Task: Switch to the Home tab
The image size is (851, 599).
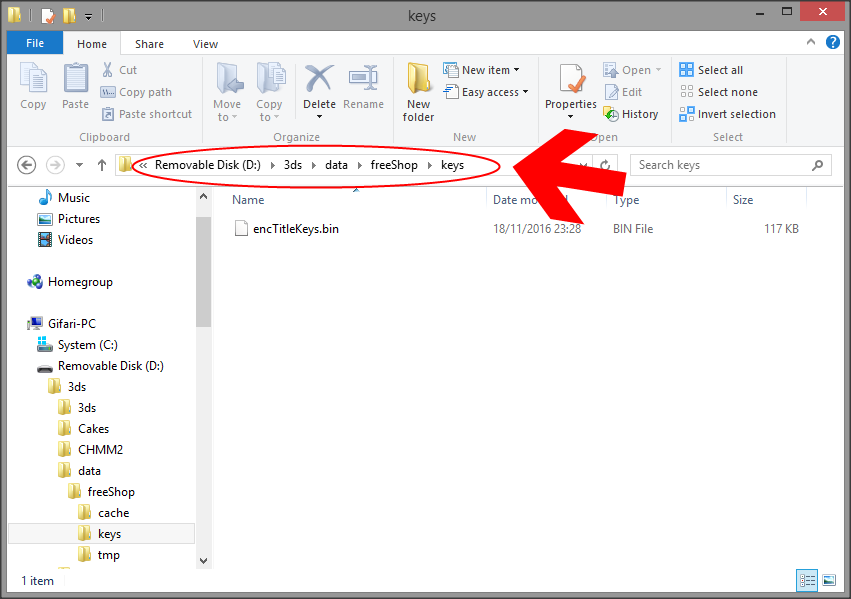Action: tap(92, 44)
